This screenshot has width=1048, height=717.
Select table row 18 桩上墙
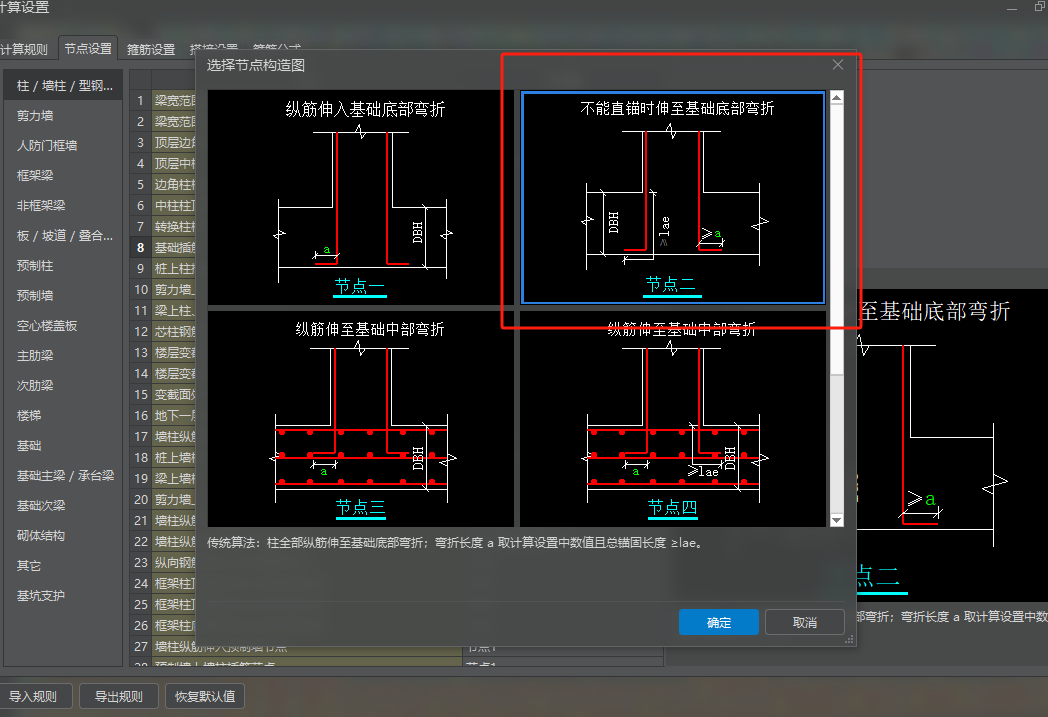[x=163, y=458]
